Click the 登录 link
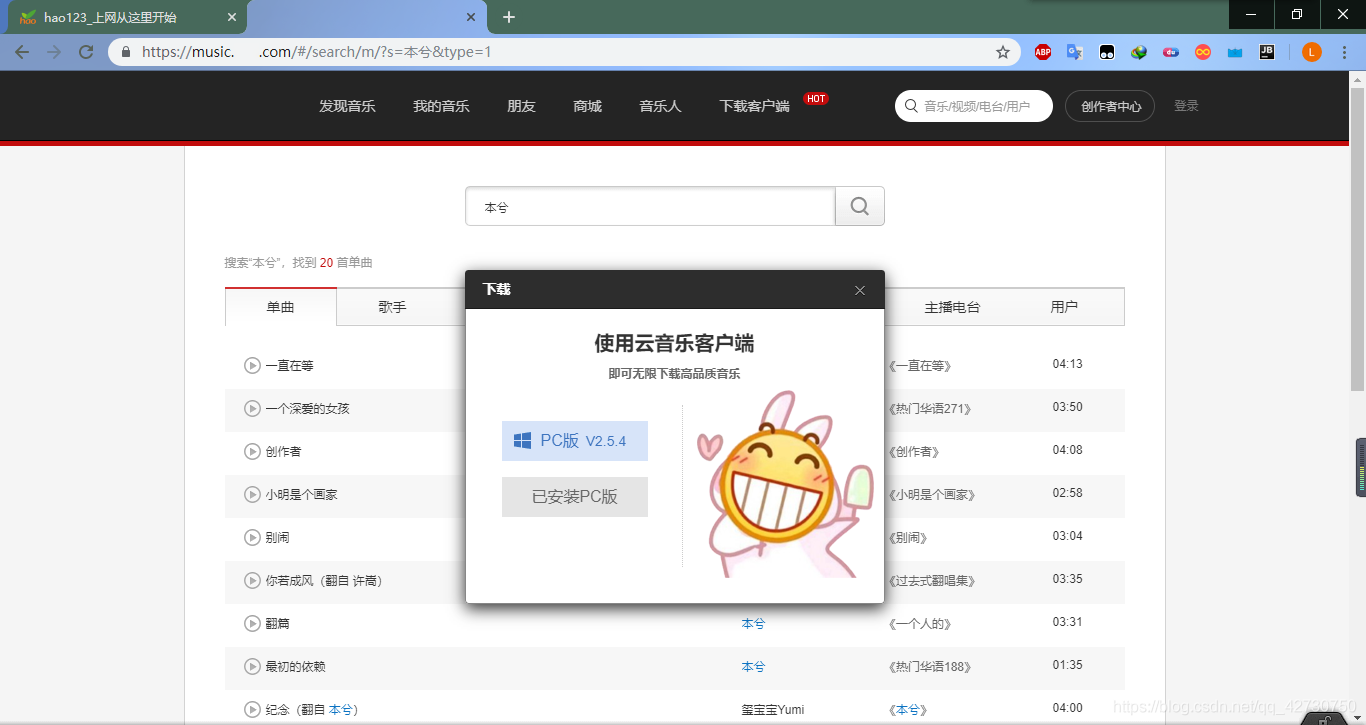Viewport: 1366px width, 725px height. pyautogui.click(x=1186, y=106)
